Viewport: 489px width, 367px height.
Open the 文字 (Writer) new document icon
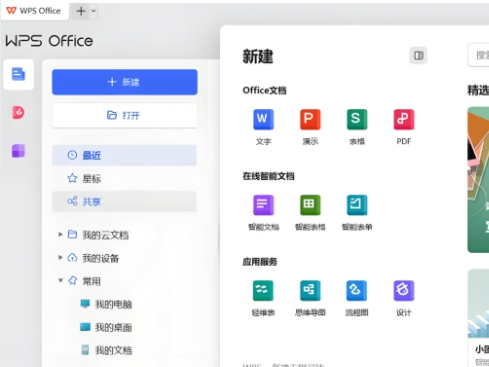pos(263,119)
